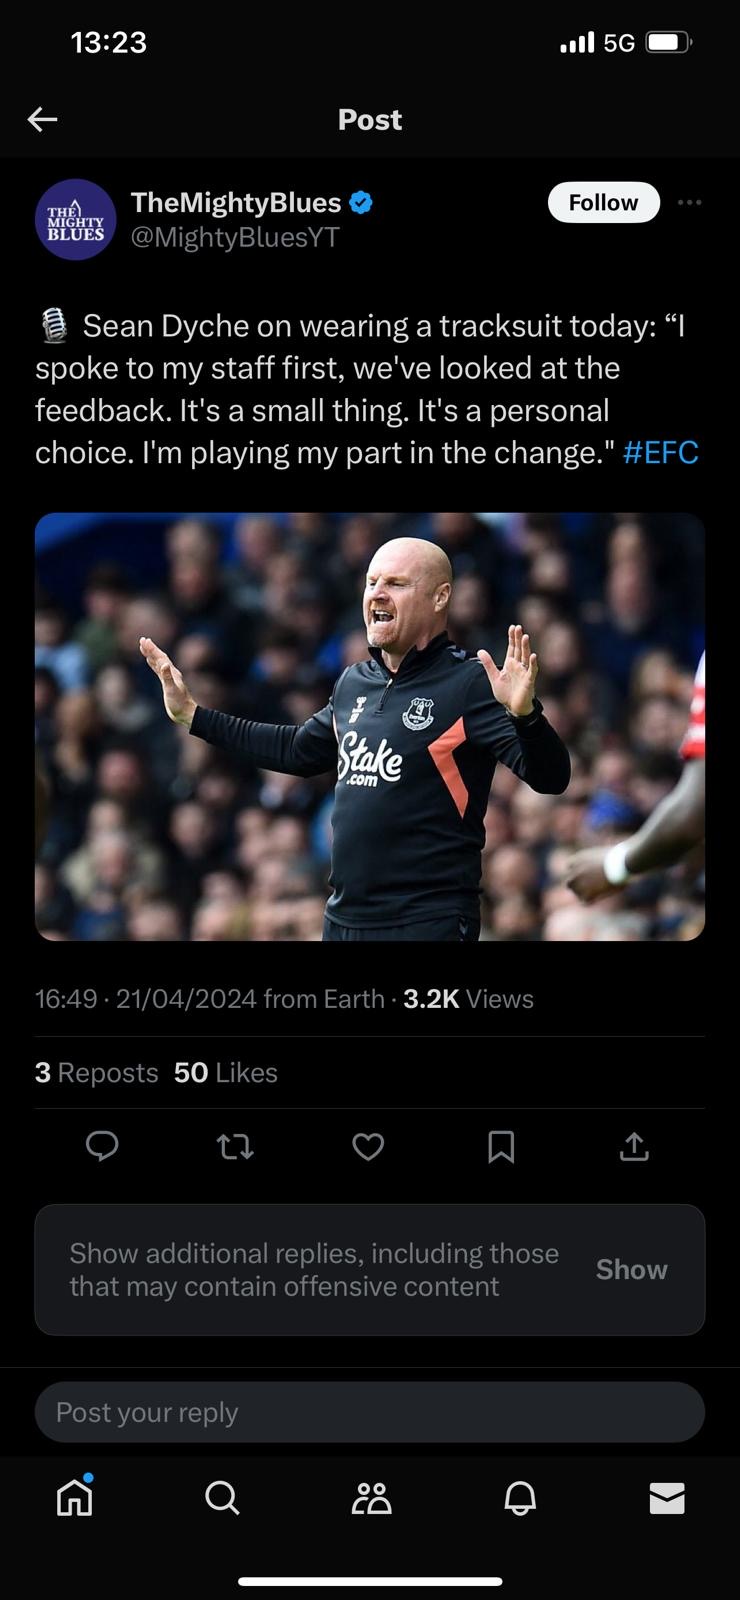View the 3 Reposts list

[97, 1073]
